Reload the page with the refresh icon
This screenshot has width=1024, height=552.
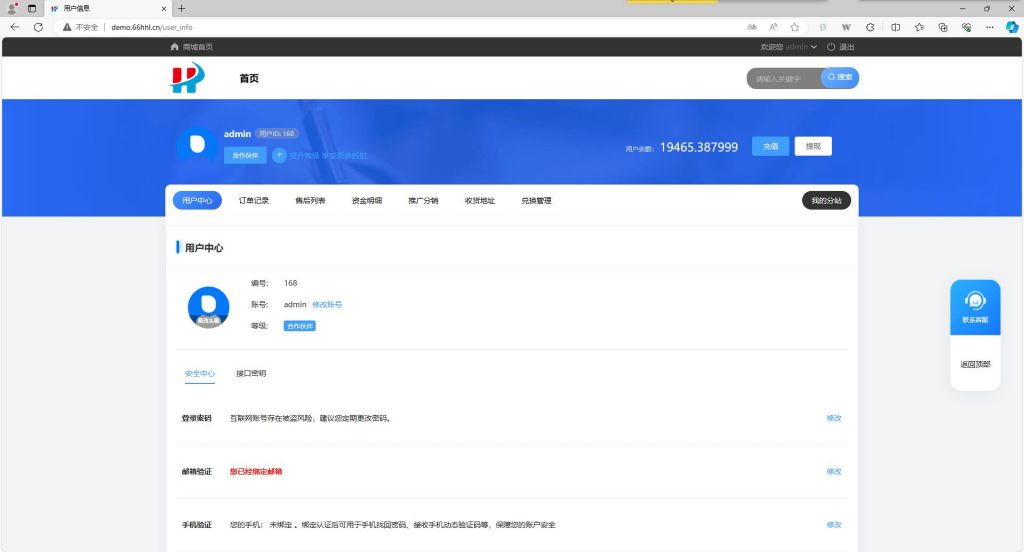click(x=38, y=27)
